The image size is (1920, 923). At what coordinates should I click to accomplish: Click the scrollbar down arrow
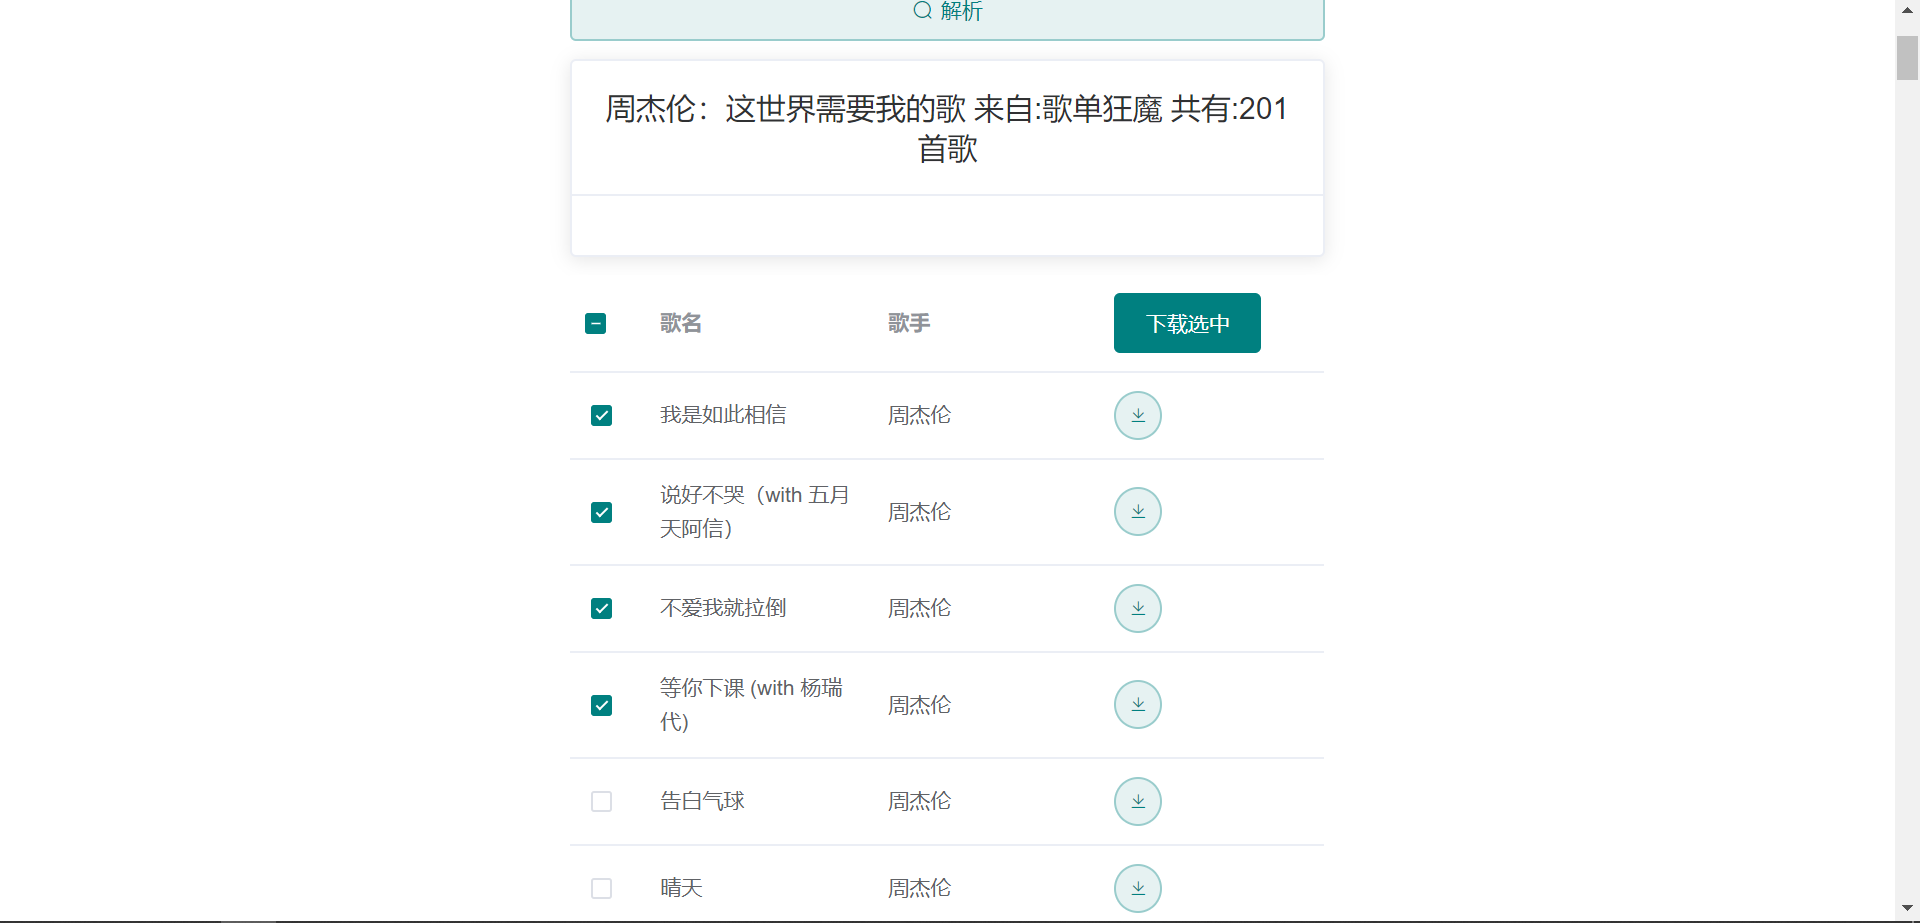coord(1907,908)
